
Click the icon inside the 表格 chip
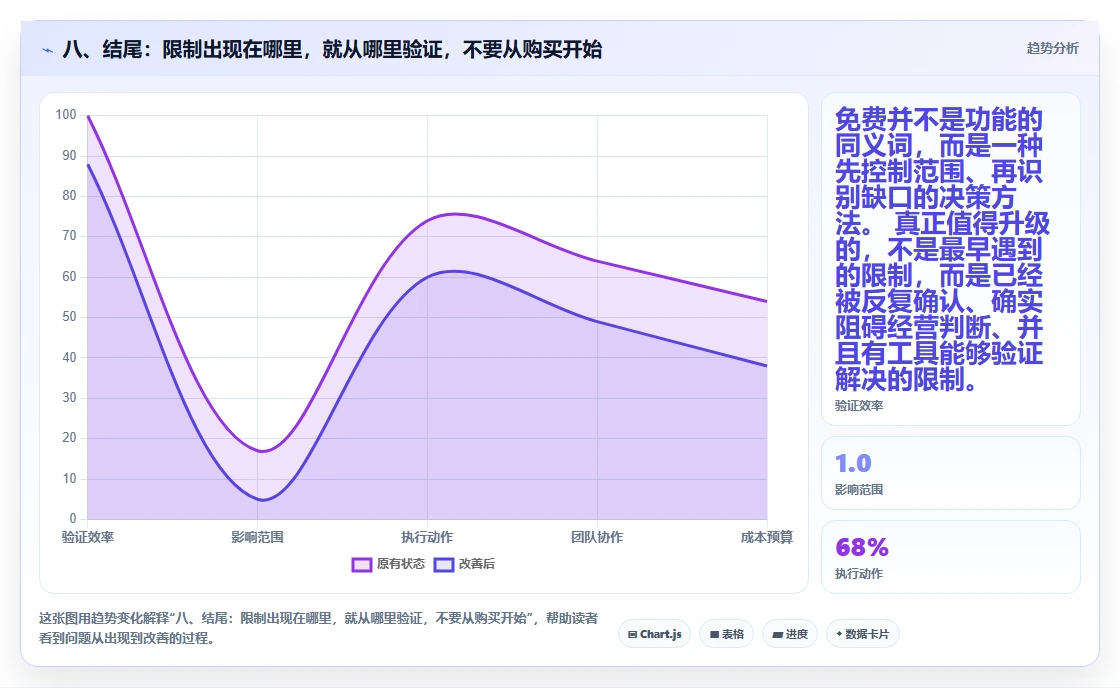click(714, 634)
